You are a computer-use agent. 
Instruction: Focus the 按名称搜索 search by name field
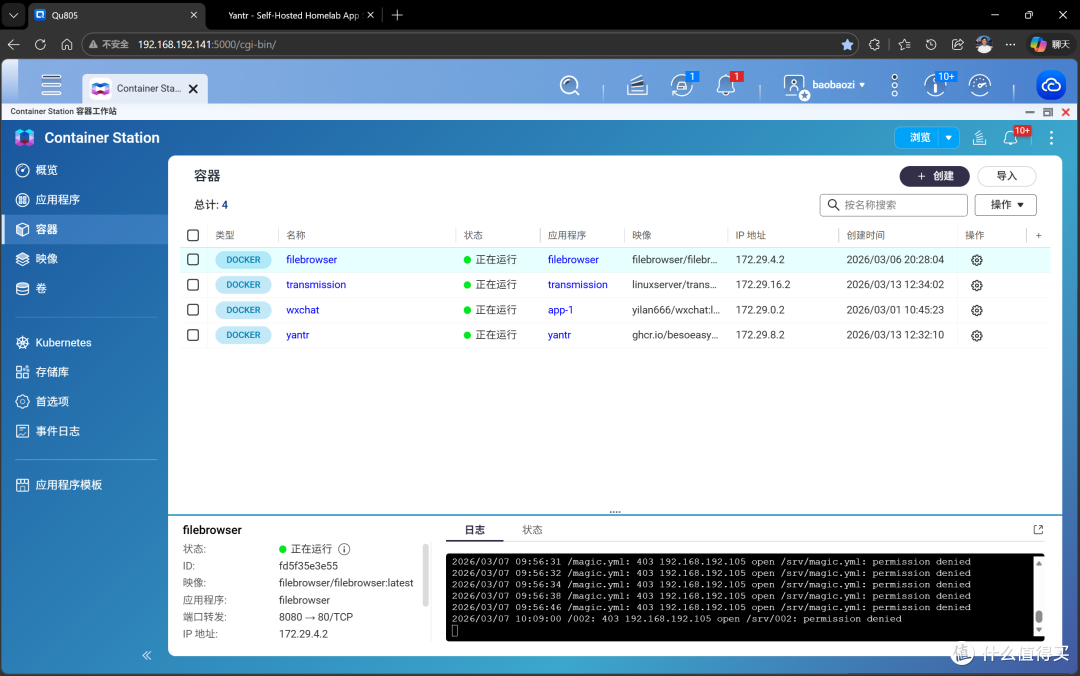tap(893, 205)
